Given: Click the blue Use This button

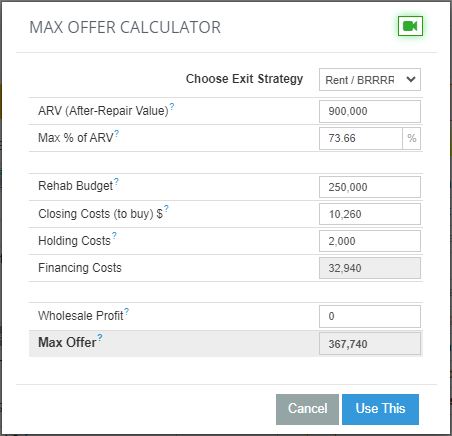Looking at the screenshot, I should pyautogui.click(x=380, y=409).
